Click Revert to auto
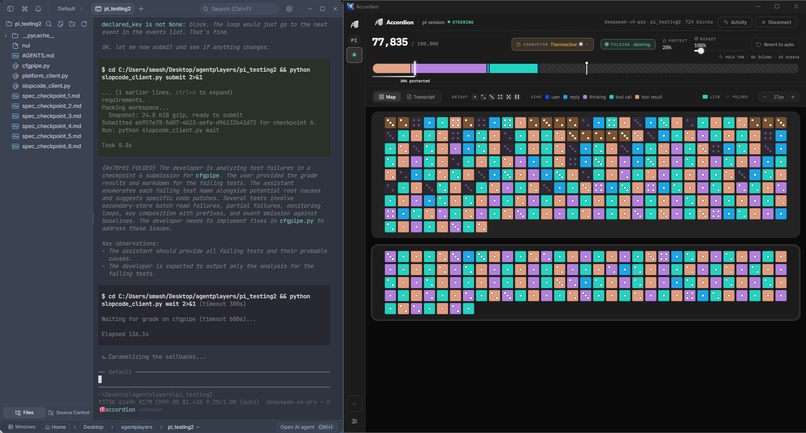This screenshot has width=806, height=433. click(x=775, y=44)
